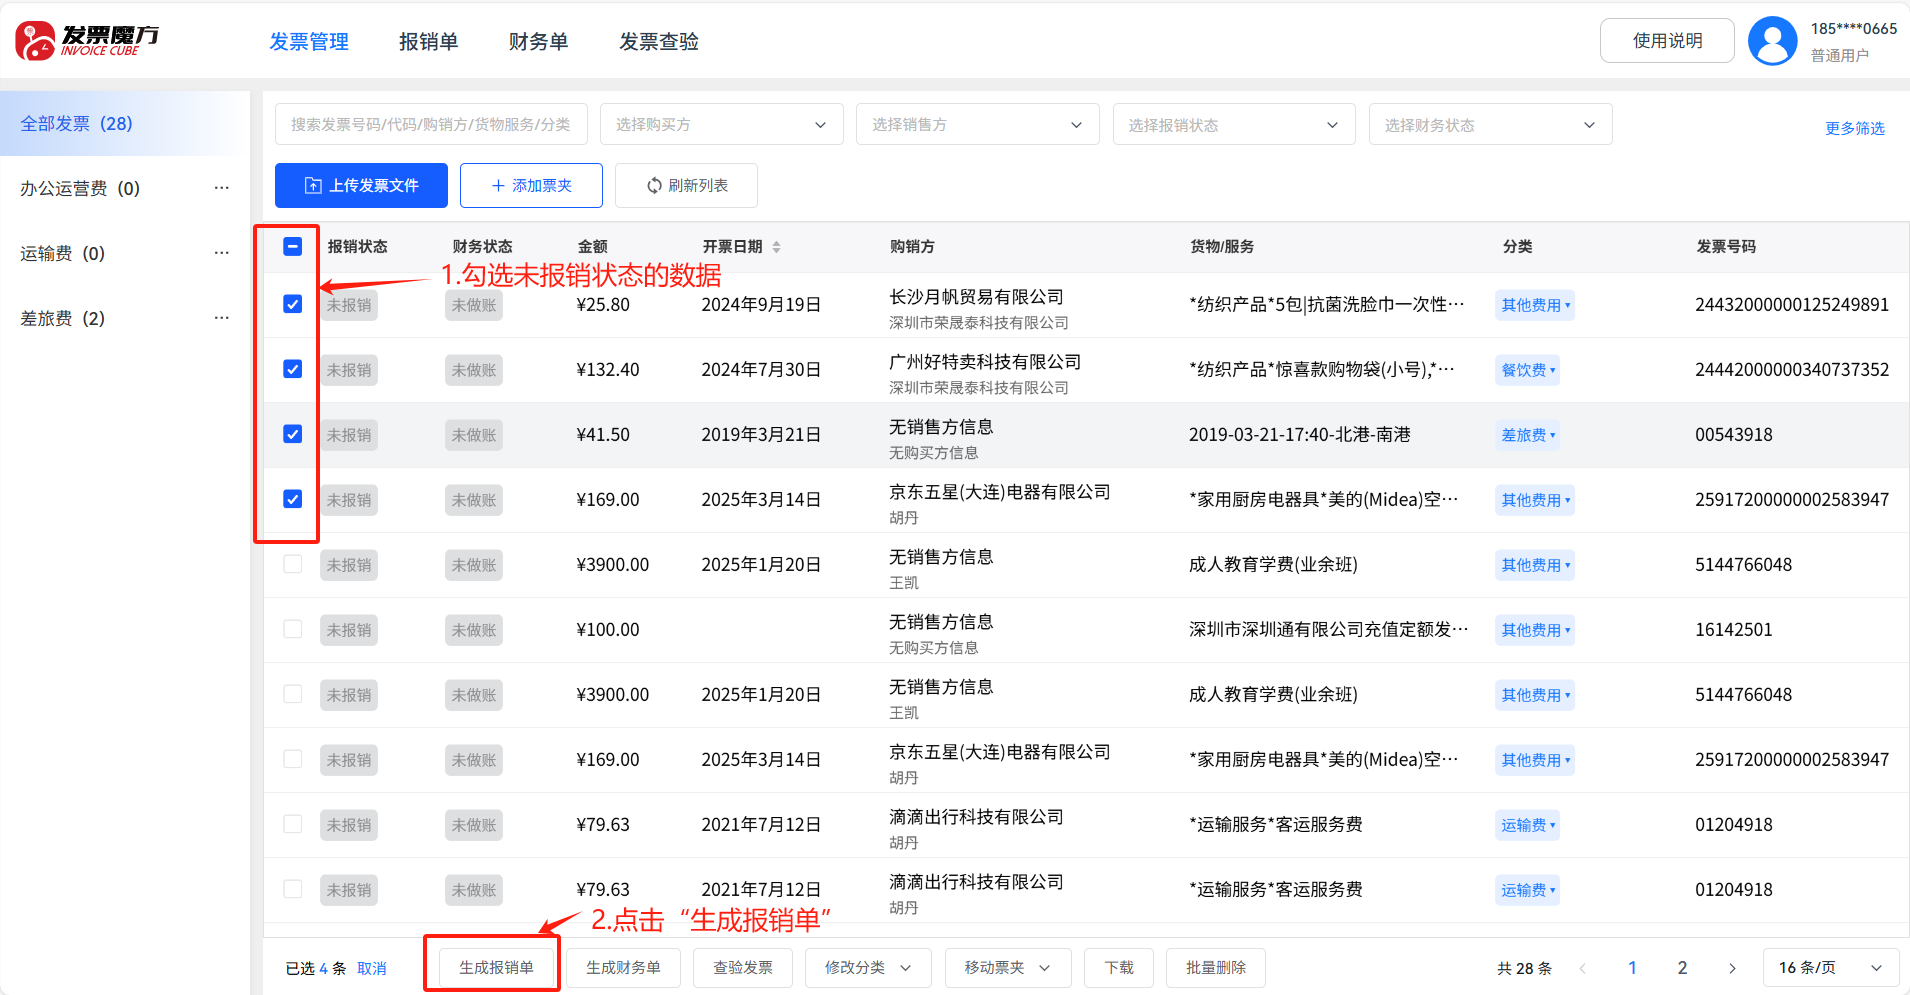Viewport: 1910px width, 995px height.
Task: Switch to the 报销单 tab
Action: pyautogui.click(x=428, y=42)
